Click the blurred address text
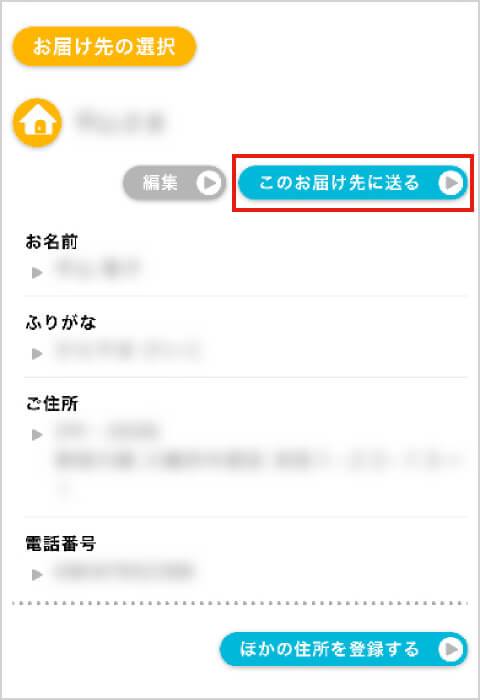The height and width of the screenshot is (700, 480). 260,458
